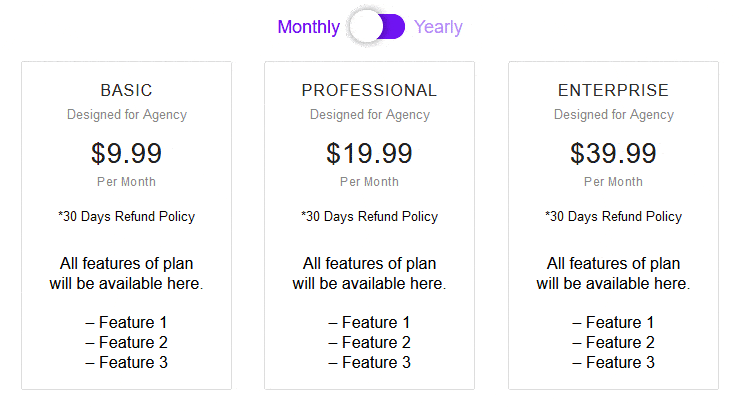Click the ENTERPRISE plan title
This screenshot has width=744, height=418.
[x=613, y=90]
